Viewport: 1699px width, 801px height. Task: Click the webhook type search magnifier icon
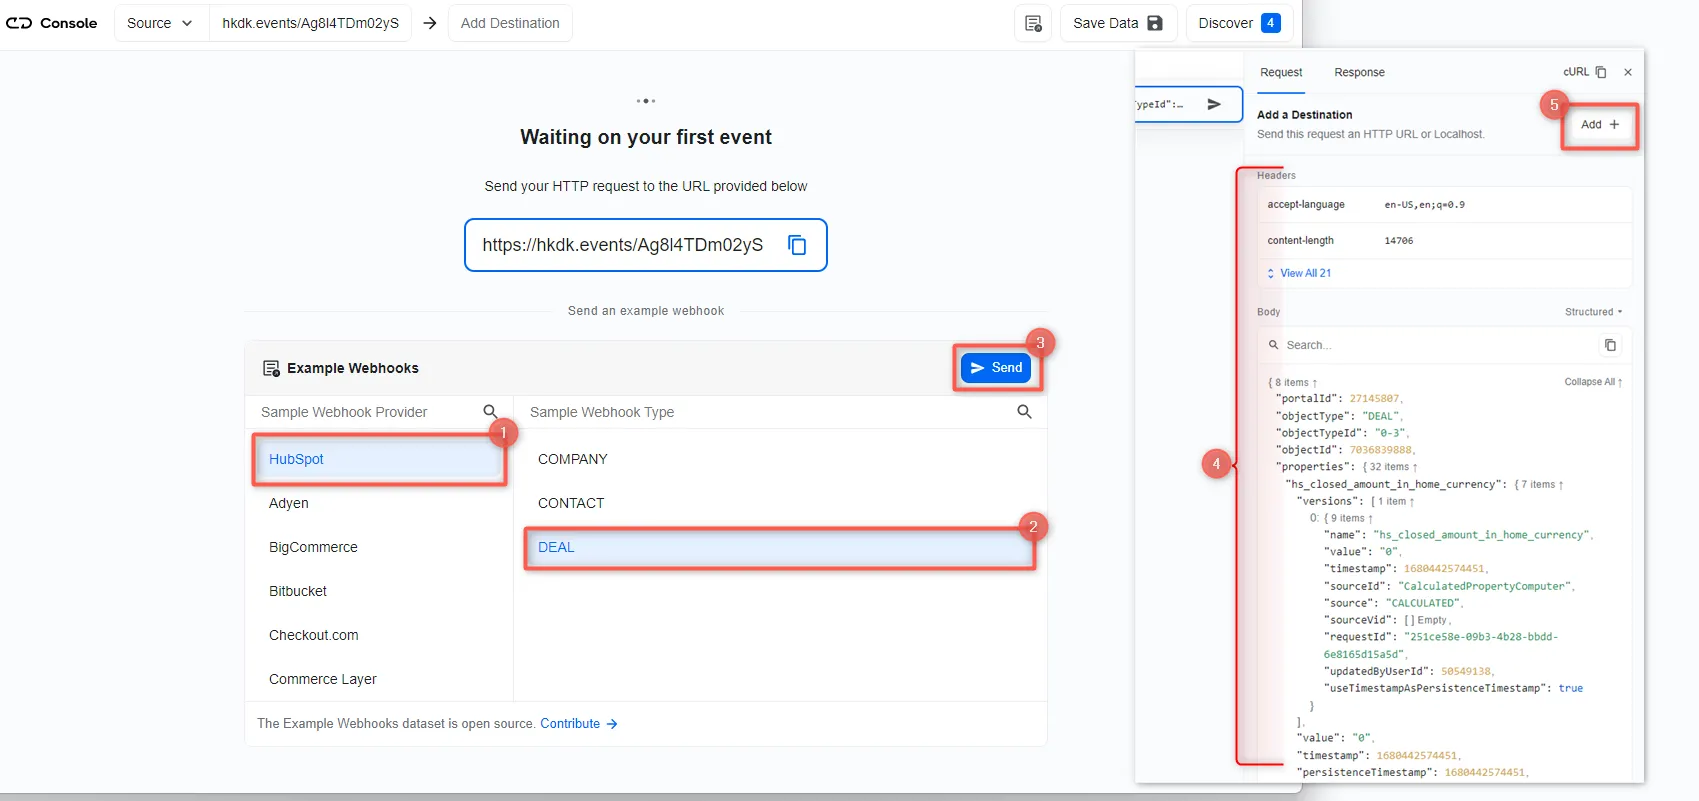[1024, 412]
